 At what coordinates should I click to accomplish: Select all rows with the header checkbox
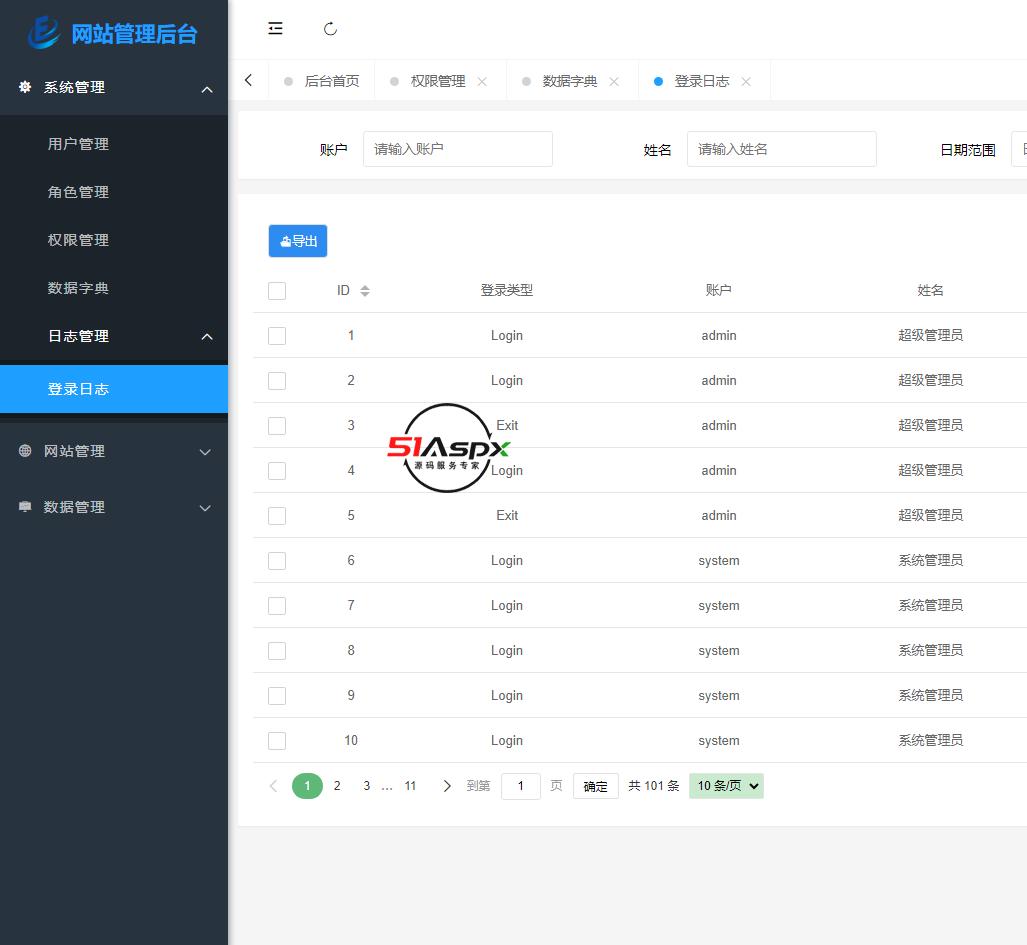pos(277,290)
